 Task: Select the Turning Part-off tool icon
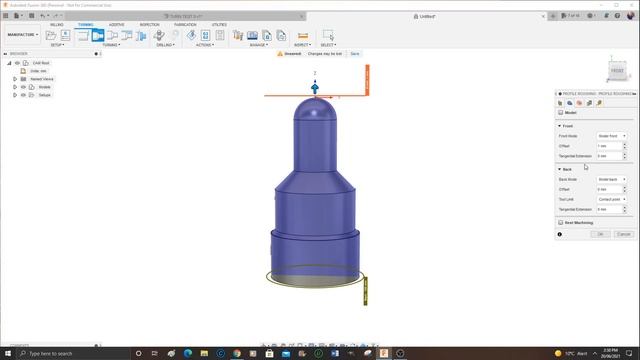pos(141,36)
